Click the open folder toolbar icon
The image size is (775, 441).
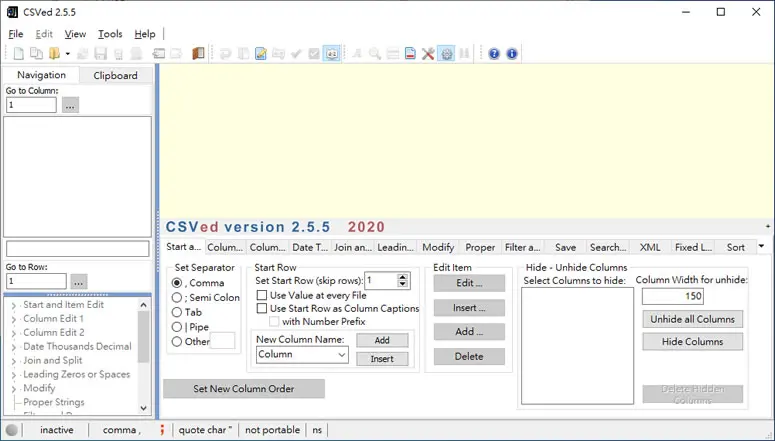54,53
